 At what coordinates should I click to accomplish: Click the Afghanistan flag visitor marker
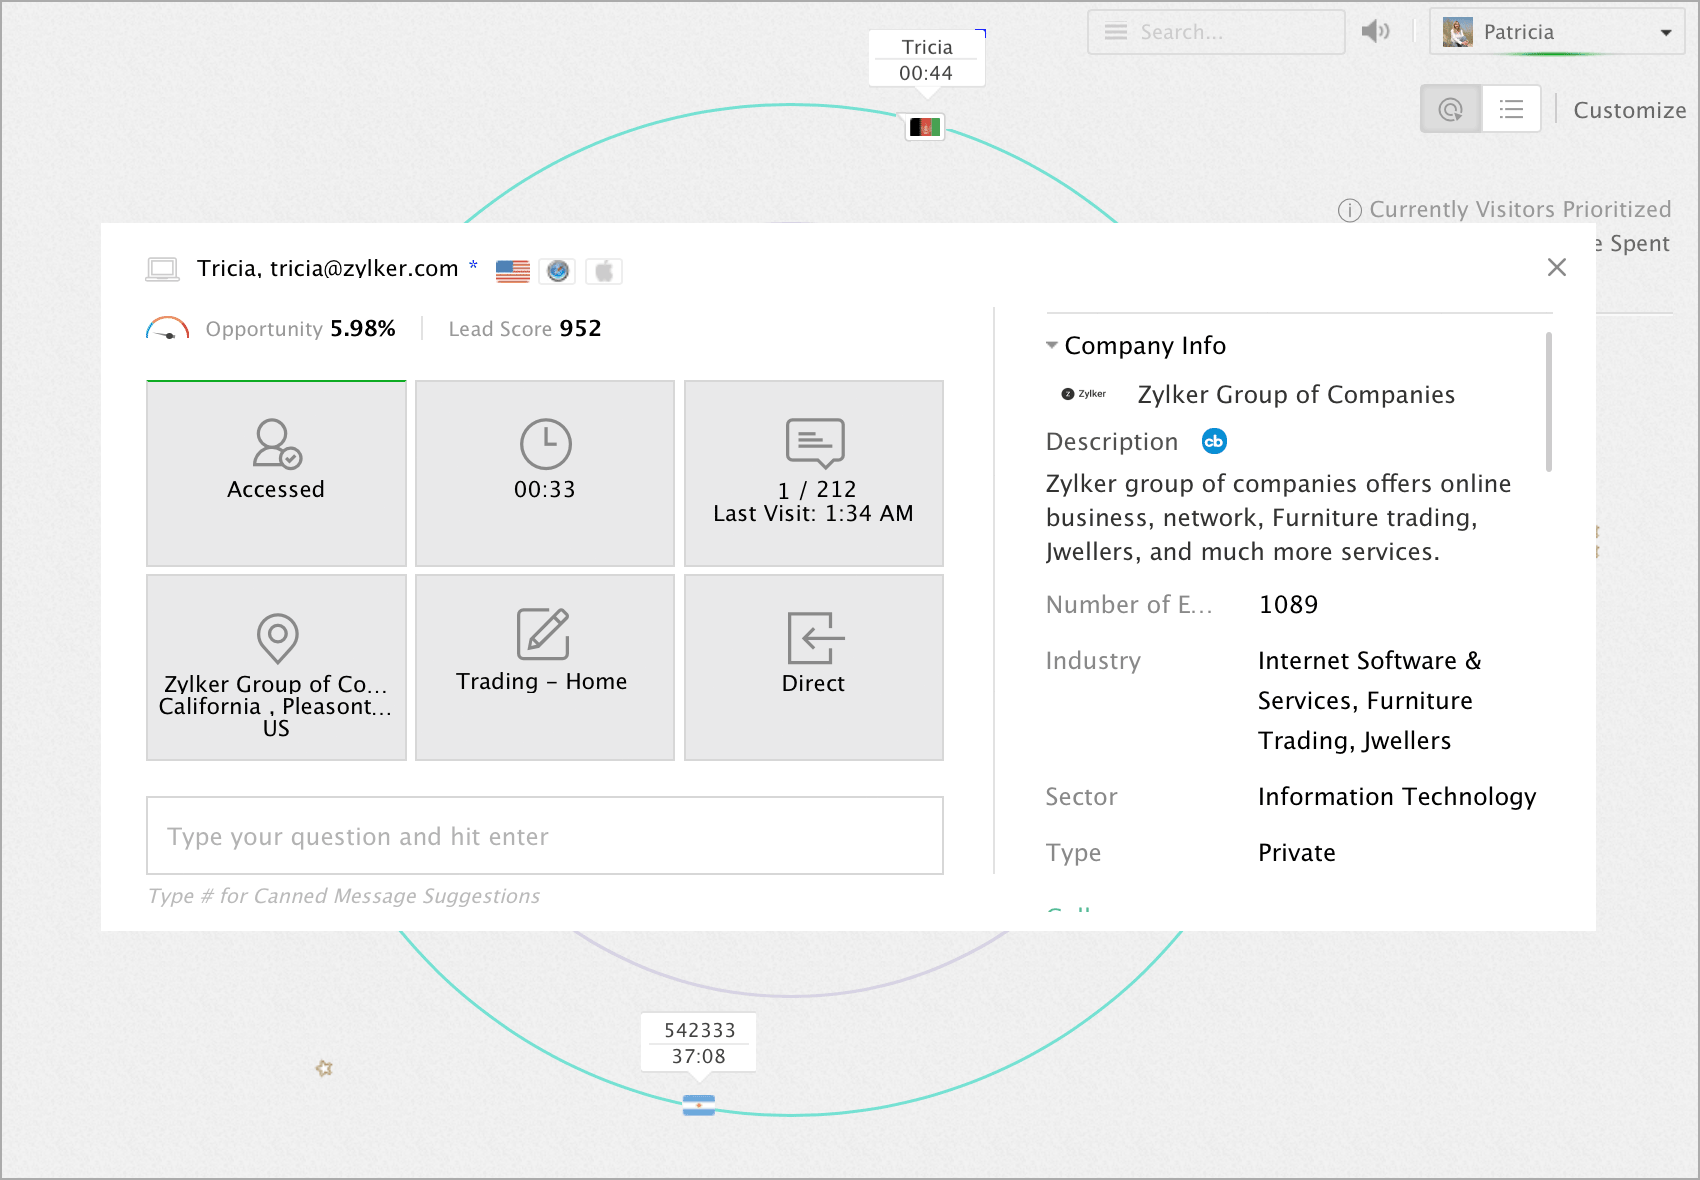(925, 127)
